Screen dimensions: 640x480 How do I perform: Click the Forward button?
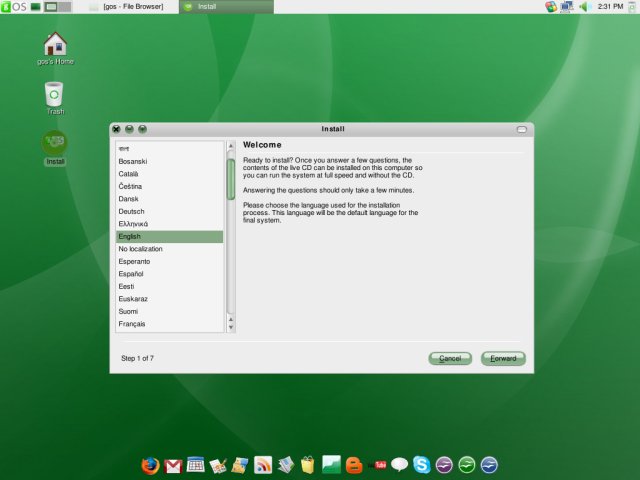pyautogui.click(x=503, y=358)
